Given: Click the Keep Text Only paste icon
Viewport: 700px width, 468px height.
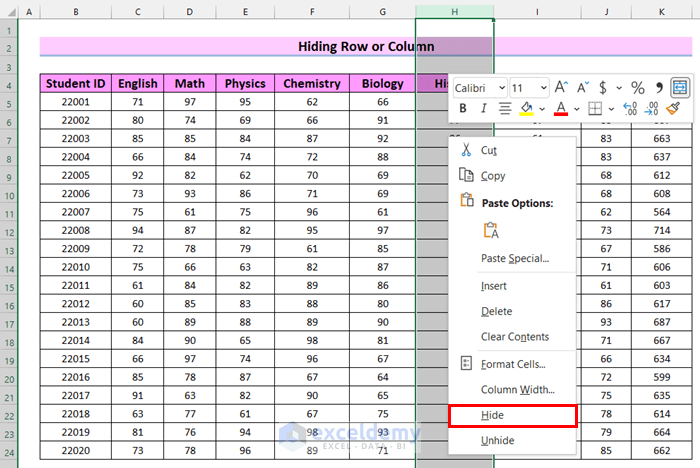Looking at the screenshot, I should 491,230.
